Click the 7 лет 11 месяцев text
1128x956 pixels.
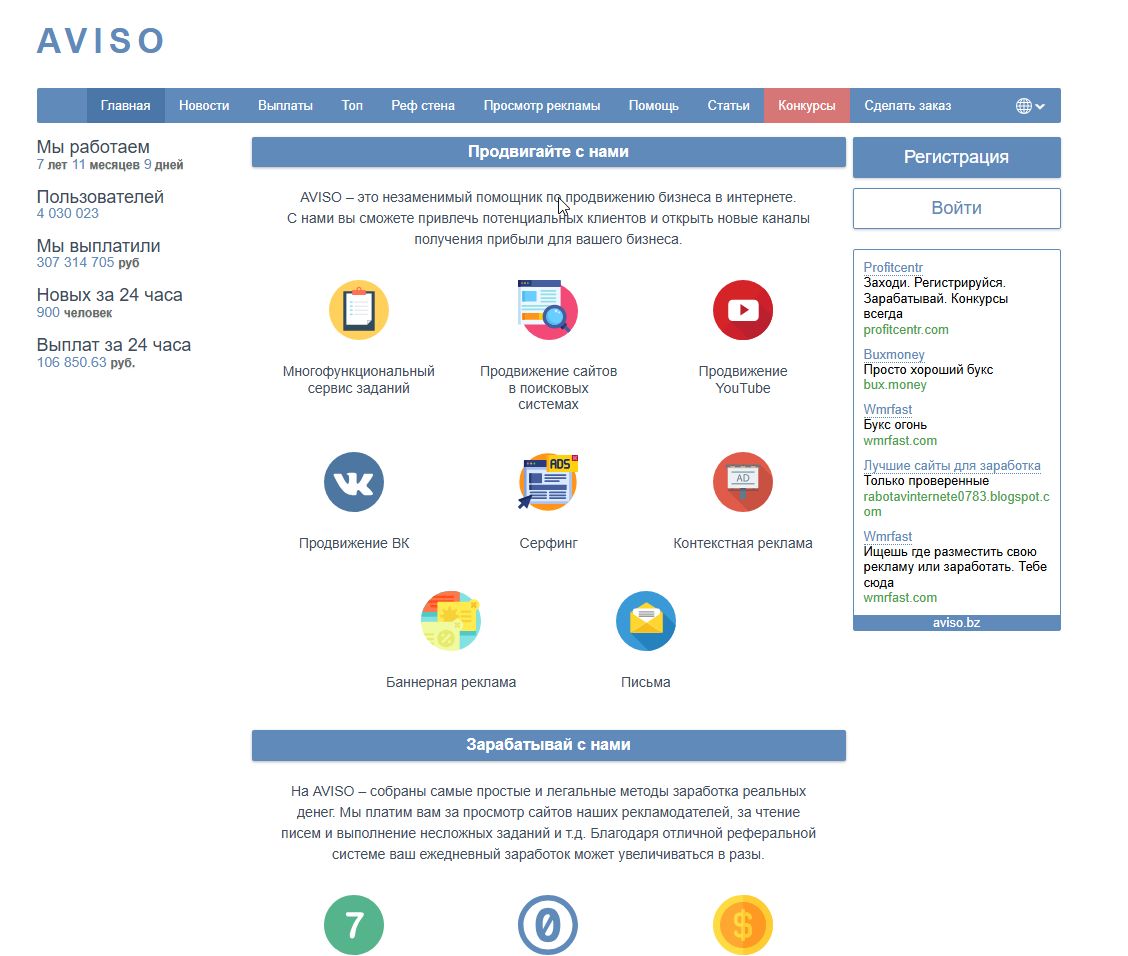point(87,165)
